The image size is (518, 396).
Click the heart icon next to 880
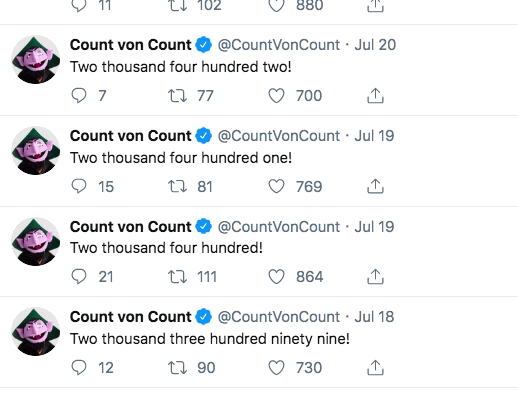(x=276, y=5)
